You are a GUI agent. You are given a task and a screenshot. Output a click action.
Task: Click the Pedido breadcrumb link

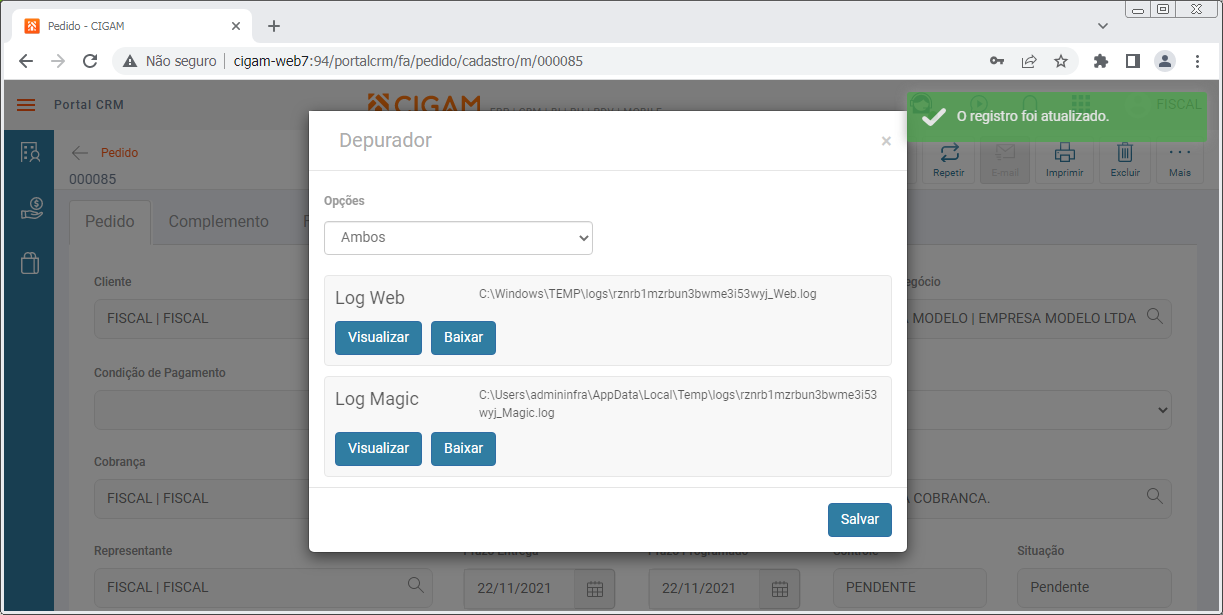[119, 153]
